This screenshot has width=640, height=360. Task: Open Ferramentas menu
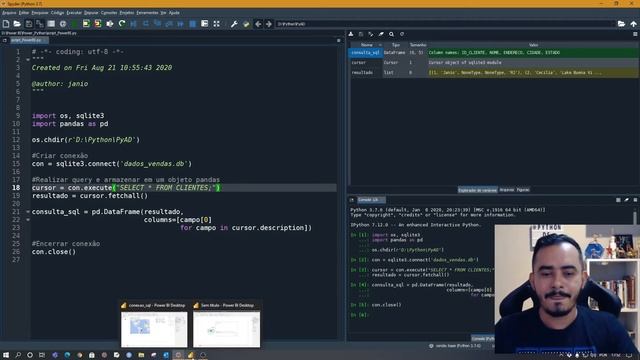pyautogui.click(x=147, y=13)
